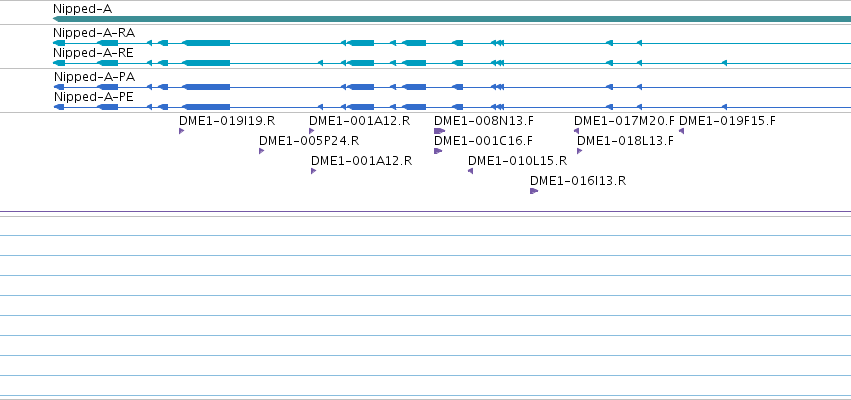Open the DME1-016I13.R label
This screenshot has width=851, height=400.
coord(578,181)
